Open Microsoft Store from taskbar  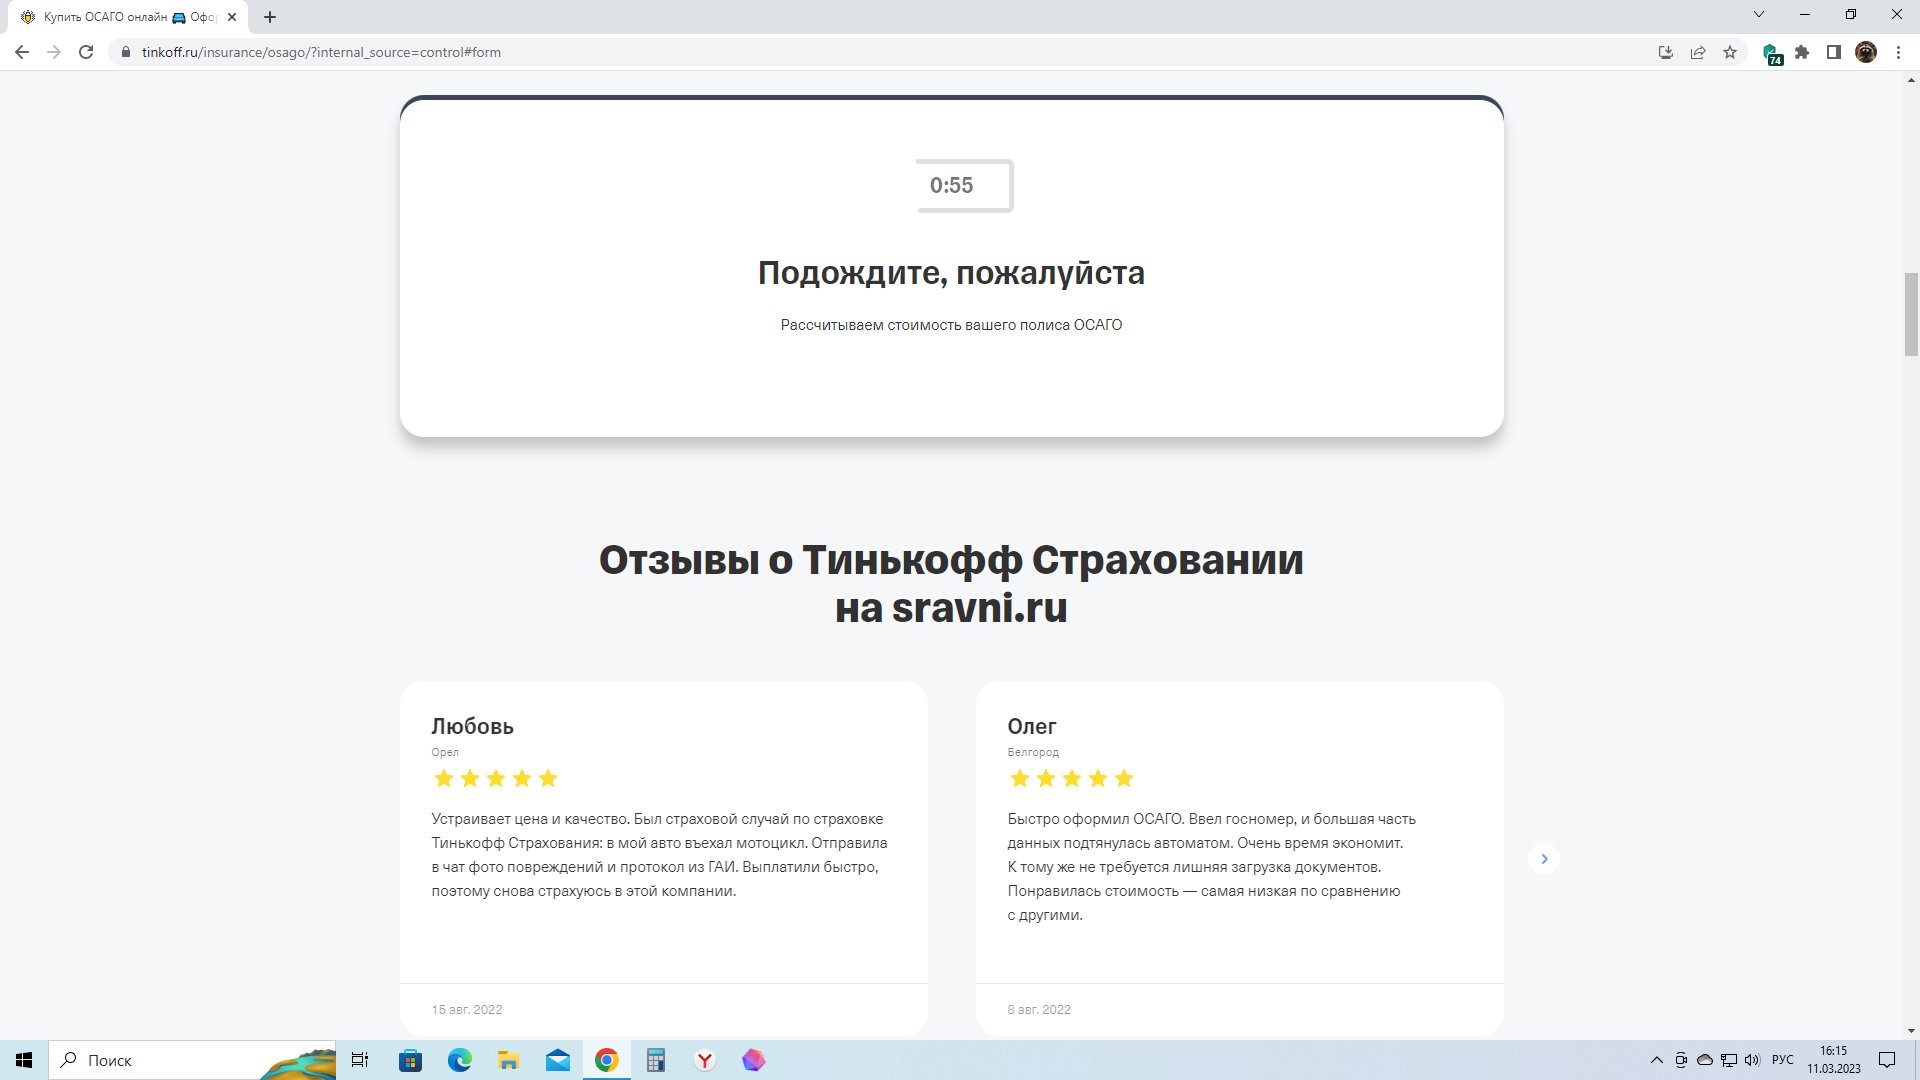(x=411, y=1060)
